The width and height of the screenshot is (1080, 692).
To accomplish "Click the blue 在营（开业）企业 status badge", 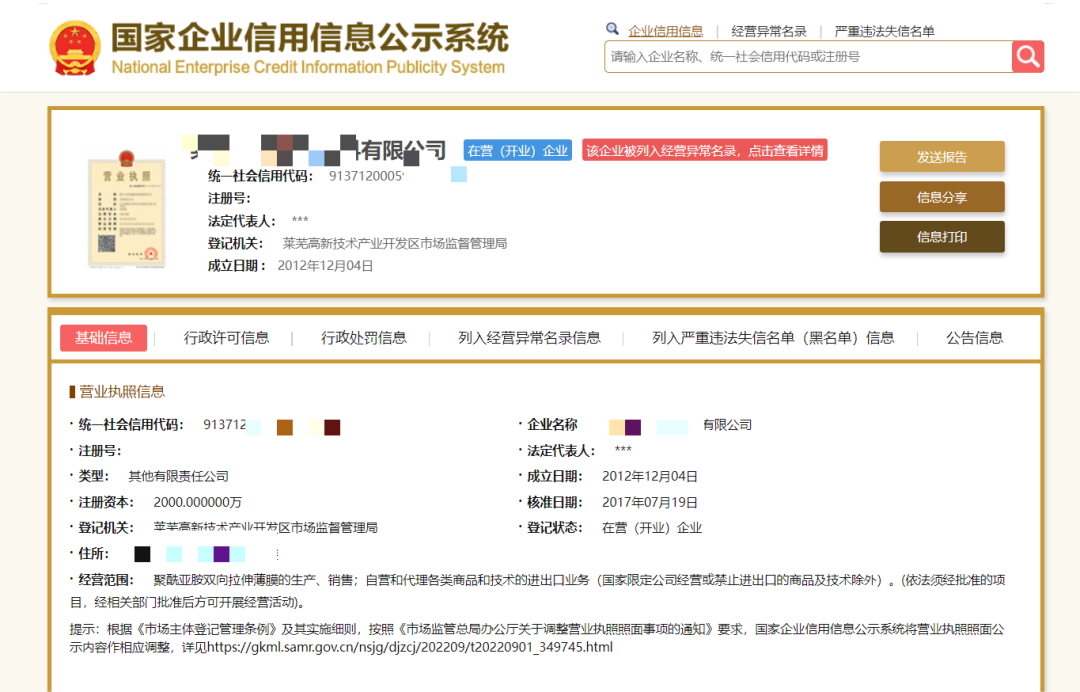I will pos(517,151).
